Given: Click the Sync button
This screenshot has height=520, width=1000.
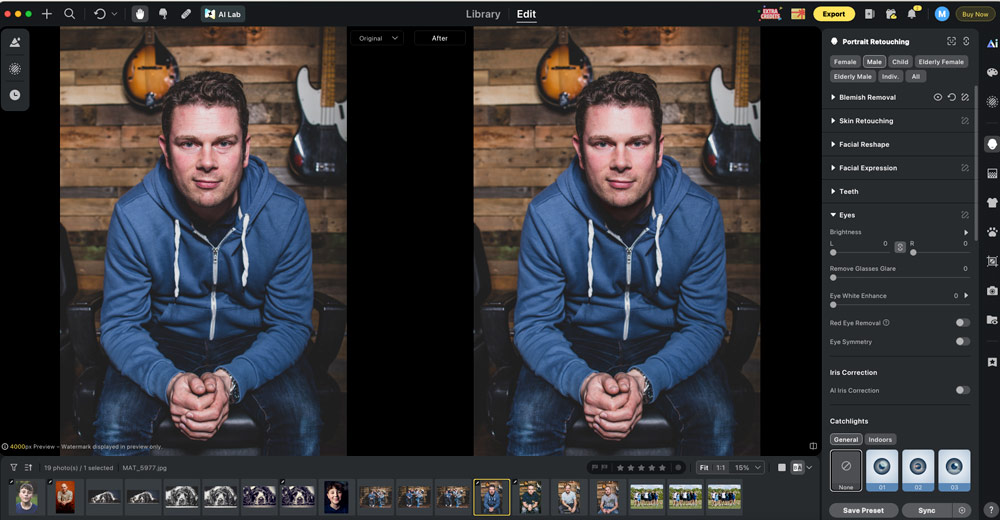Looking at the screenshot, I should (x=927, y=510).
